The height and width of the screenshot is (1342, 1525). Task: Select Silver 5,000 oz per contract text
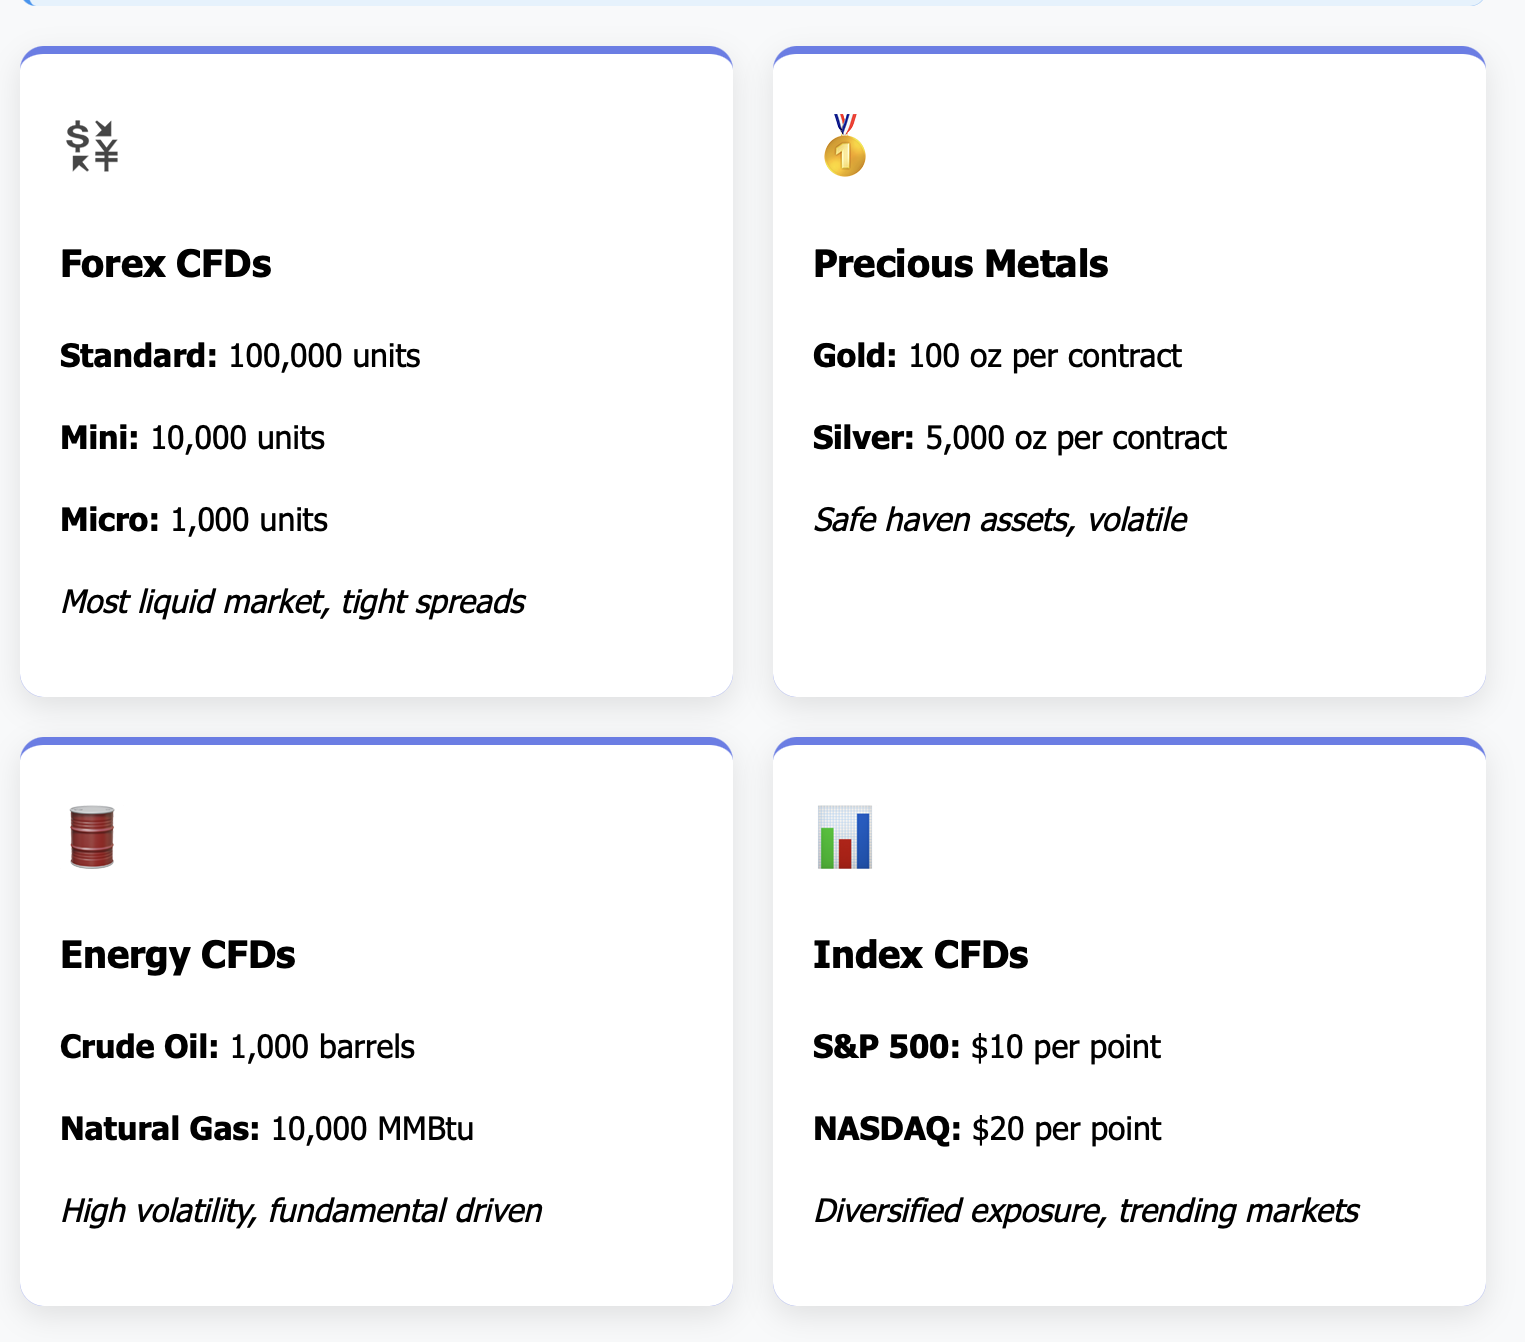[1020, 438]
